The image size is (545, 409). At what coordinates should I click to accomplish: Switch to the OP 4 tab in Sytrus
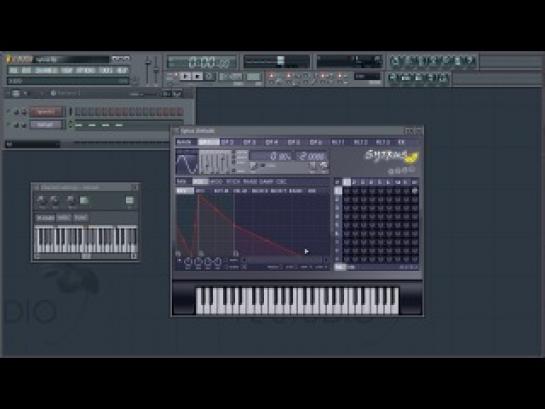click(272, 142)
